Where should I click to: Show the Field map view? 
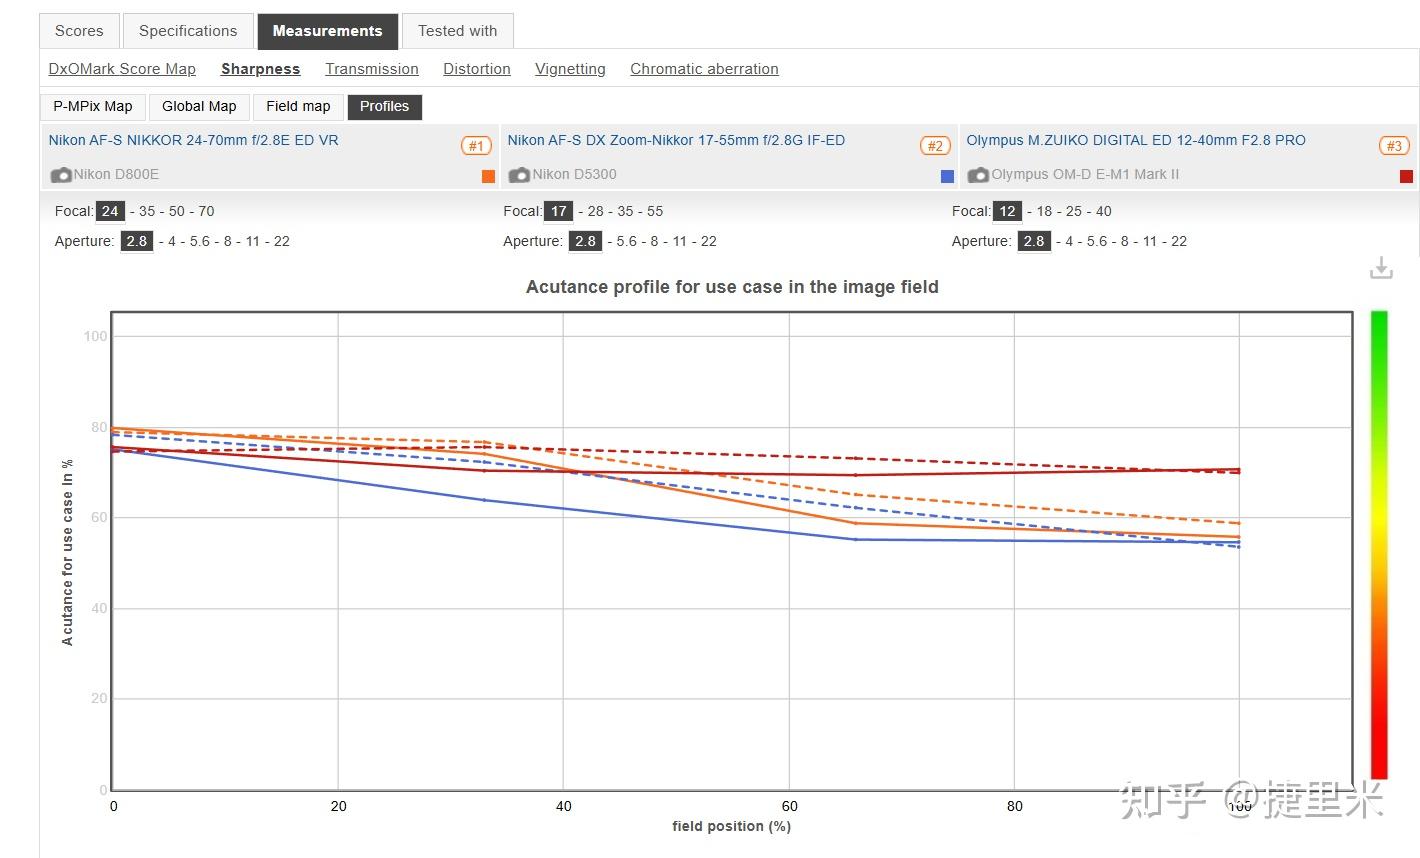(x=298, y=106)
